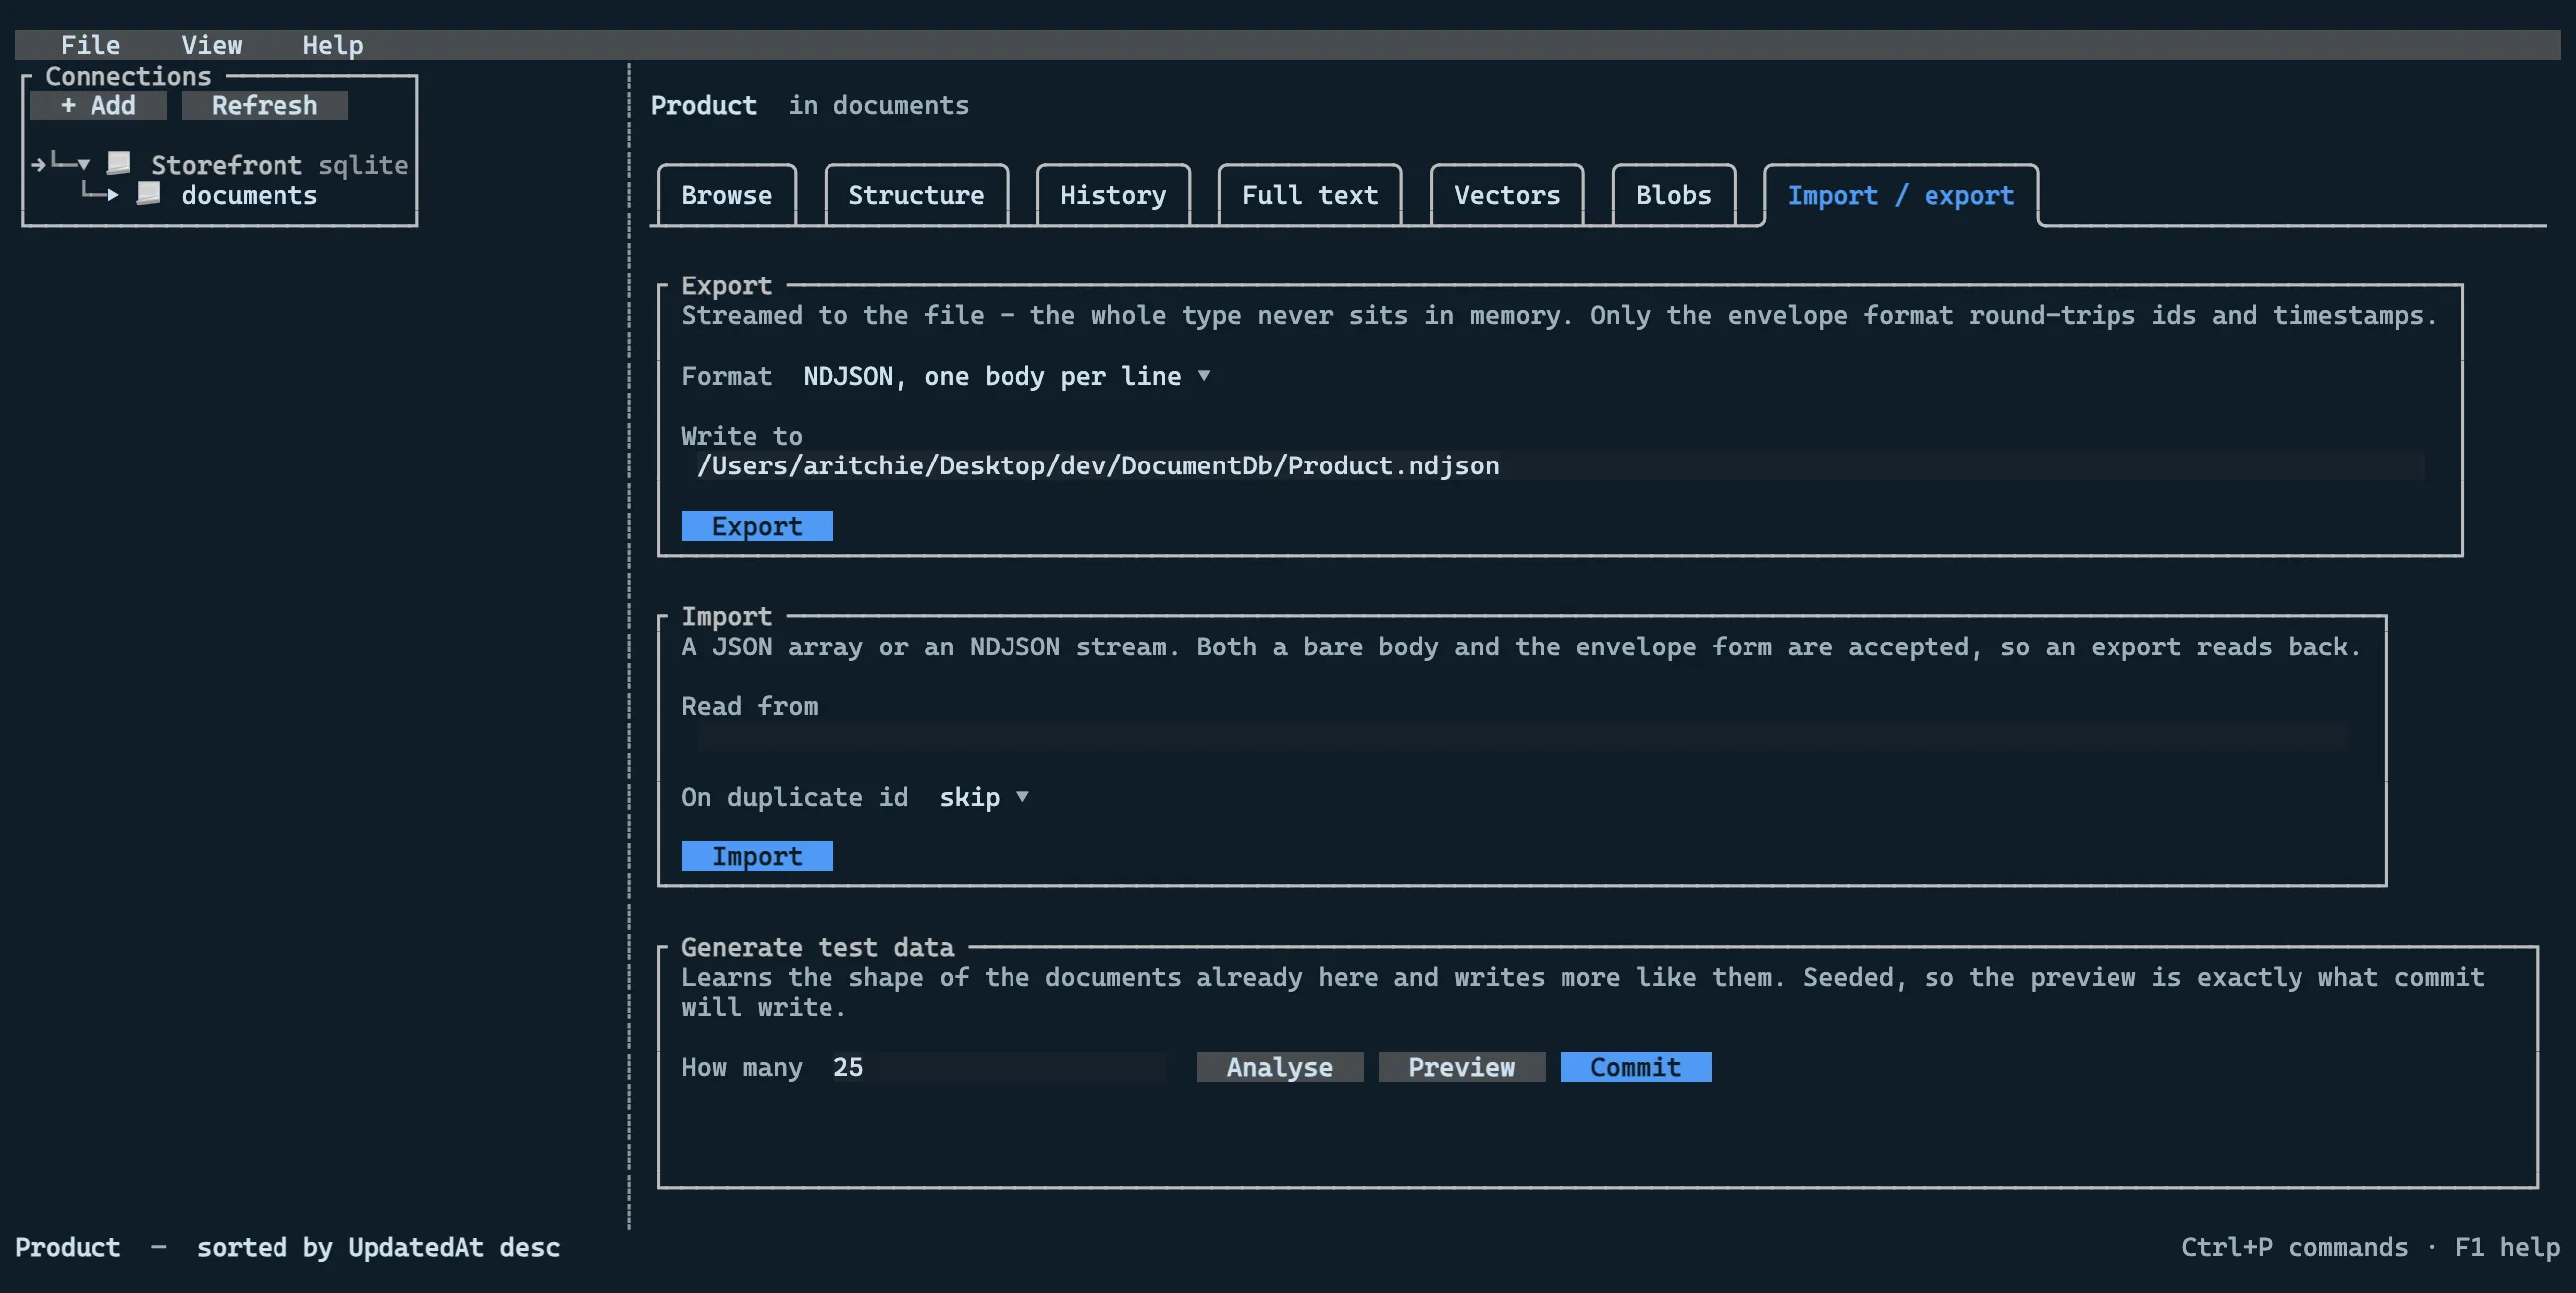Select the Import / export tab

[1901, 195]
